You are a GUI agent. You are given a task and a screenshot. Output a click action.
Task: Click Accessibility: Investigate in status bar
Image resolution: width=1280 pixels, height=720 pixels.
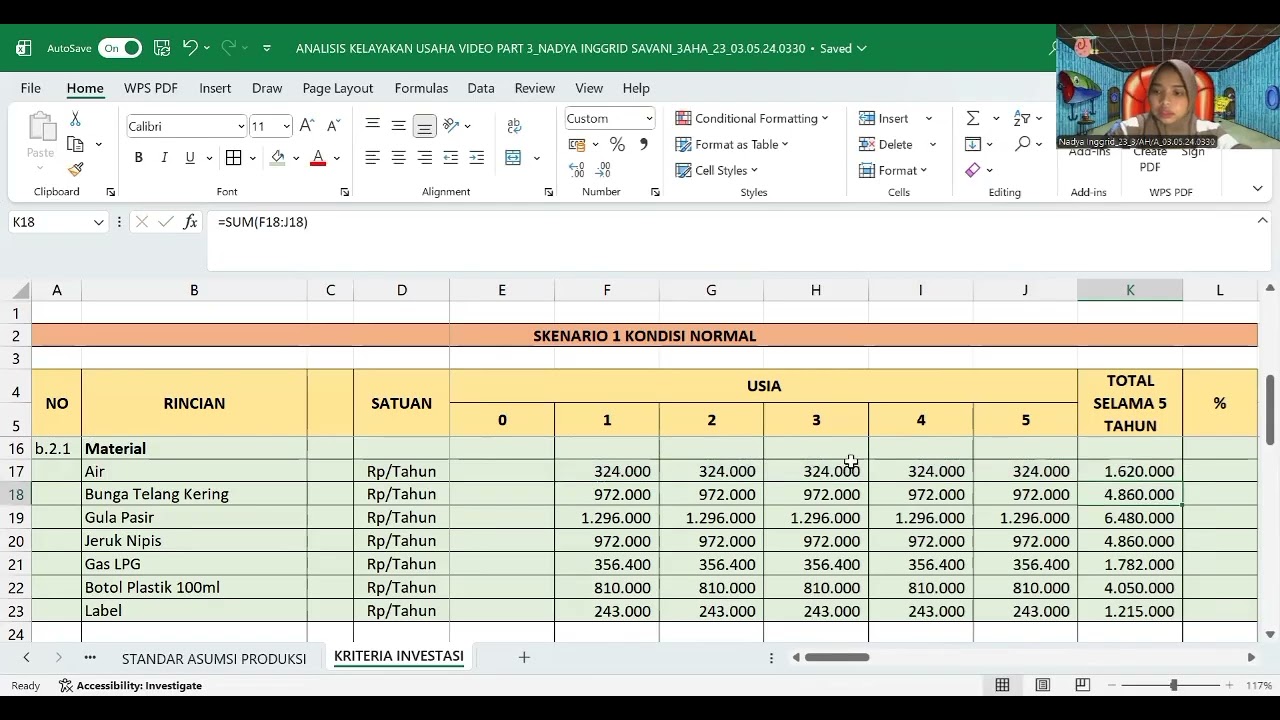130,686
